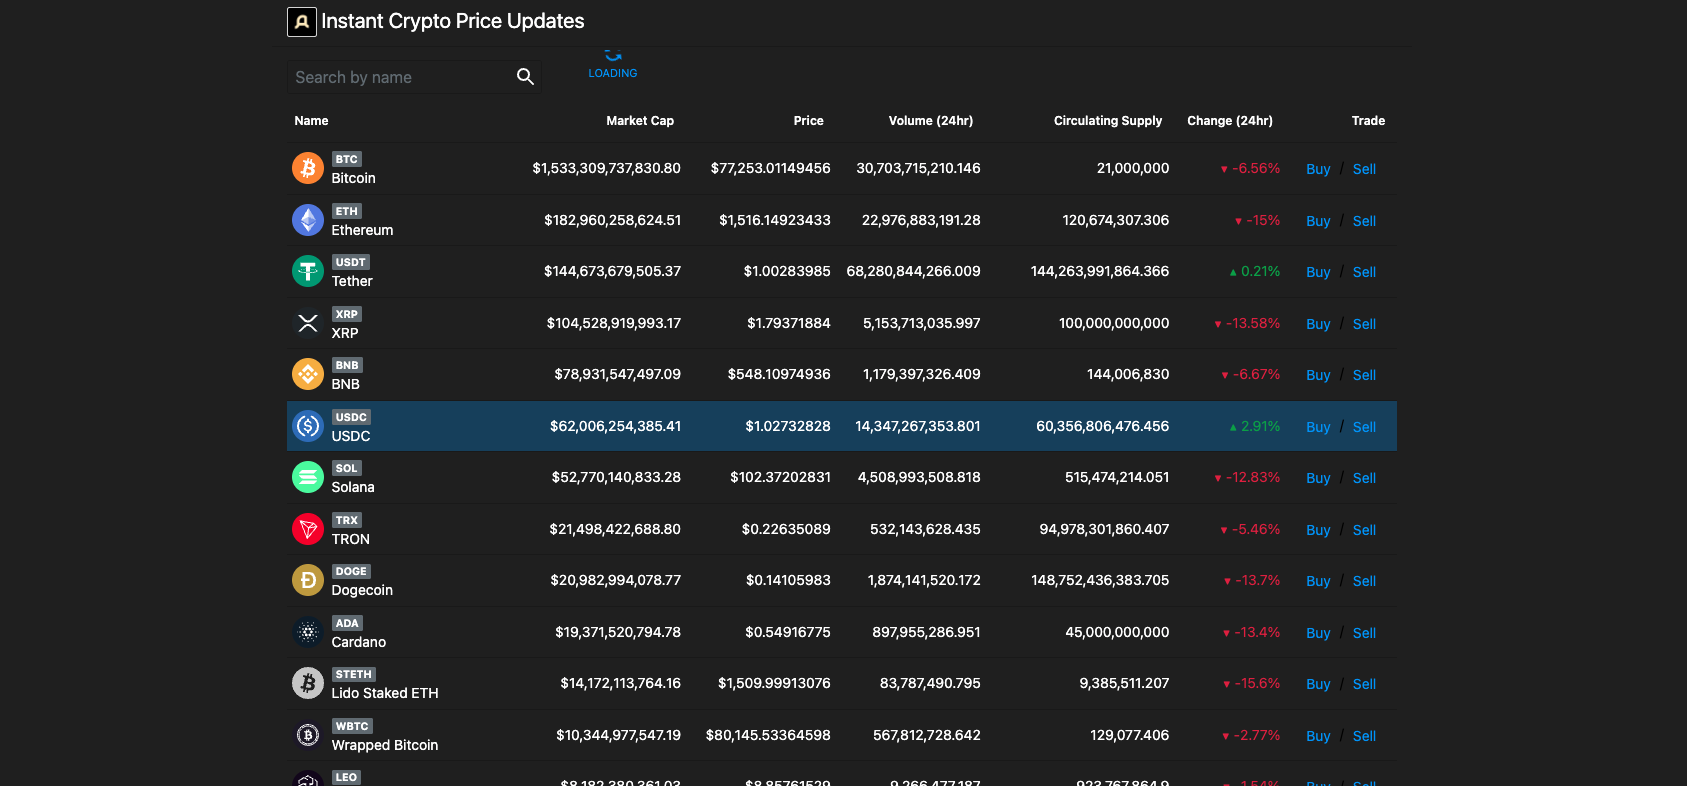Click Buy in the BNB row

click(1318, 375)
